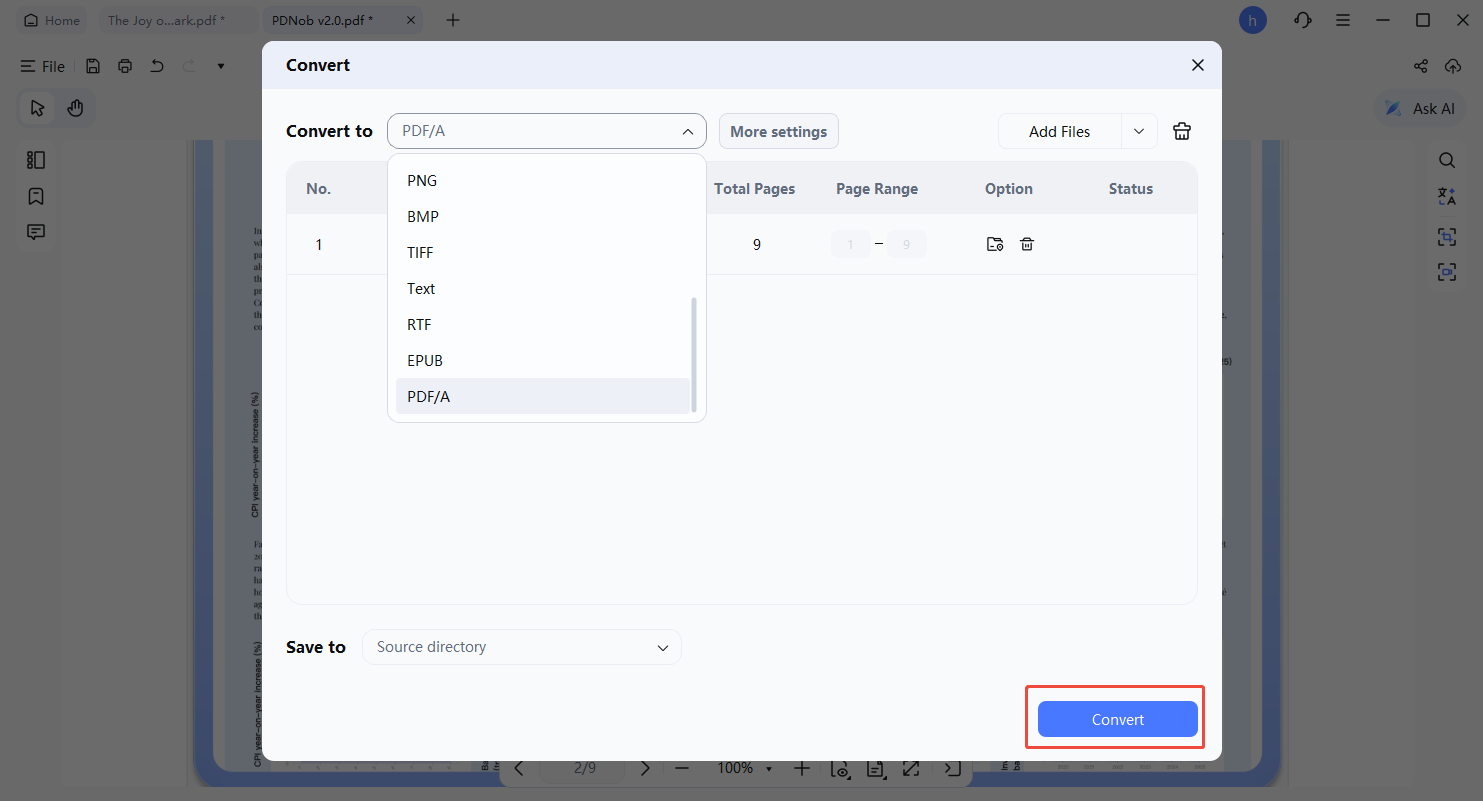1483x801 pixels.
Task: Expand the Add Files dropdown arrow
Action: click(1139, 131)
